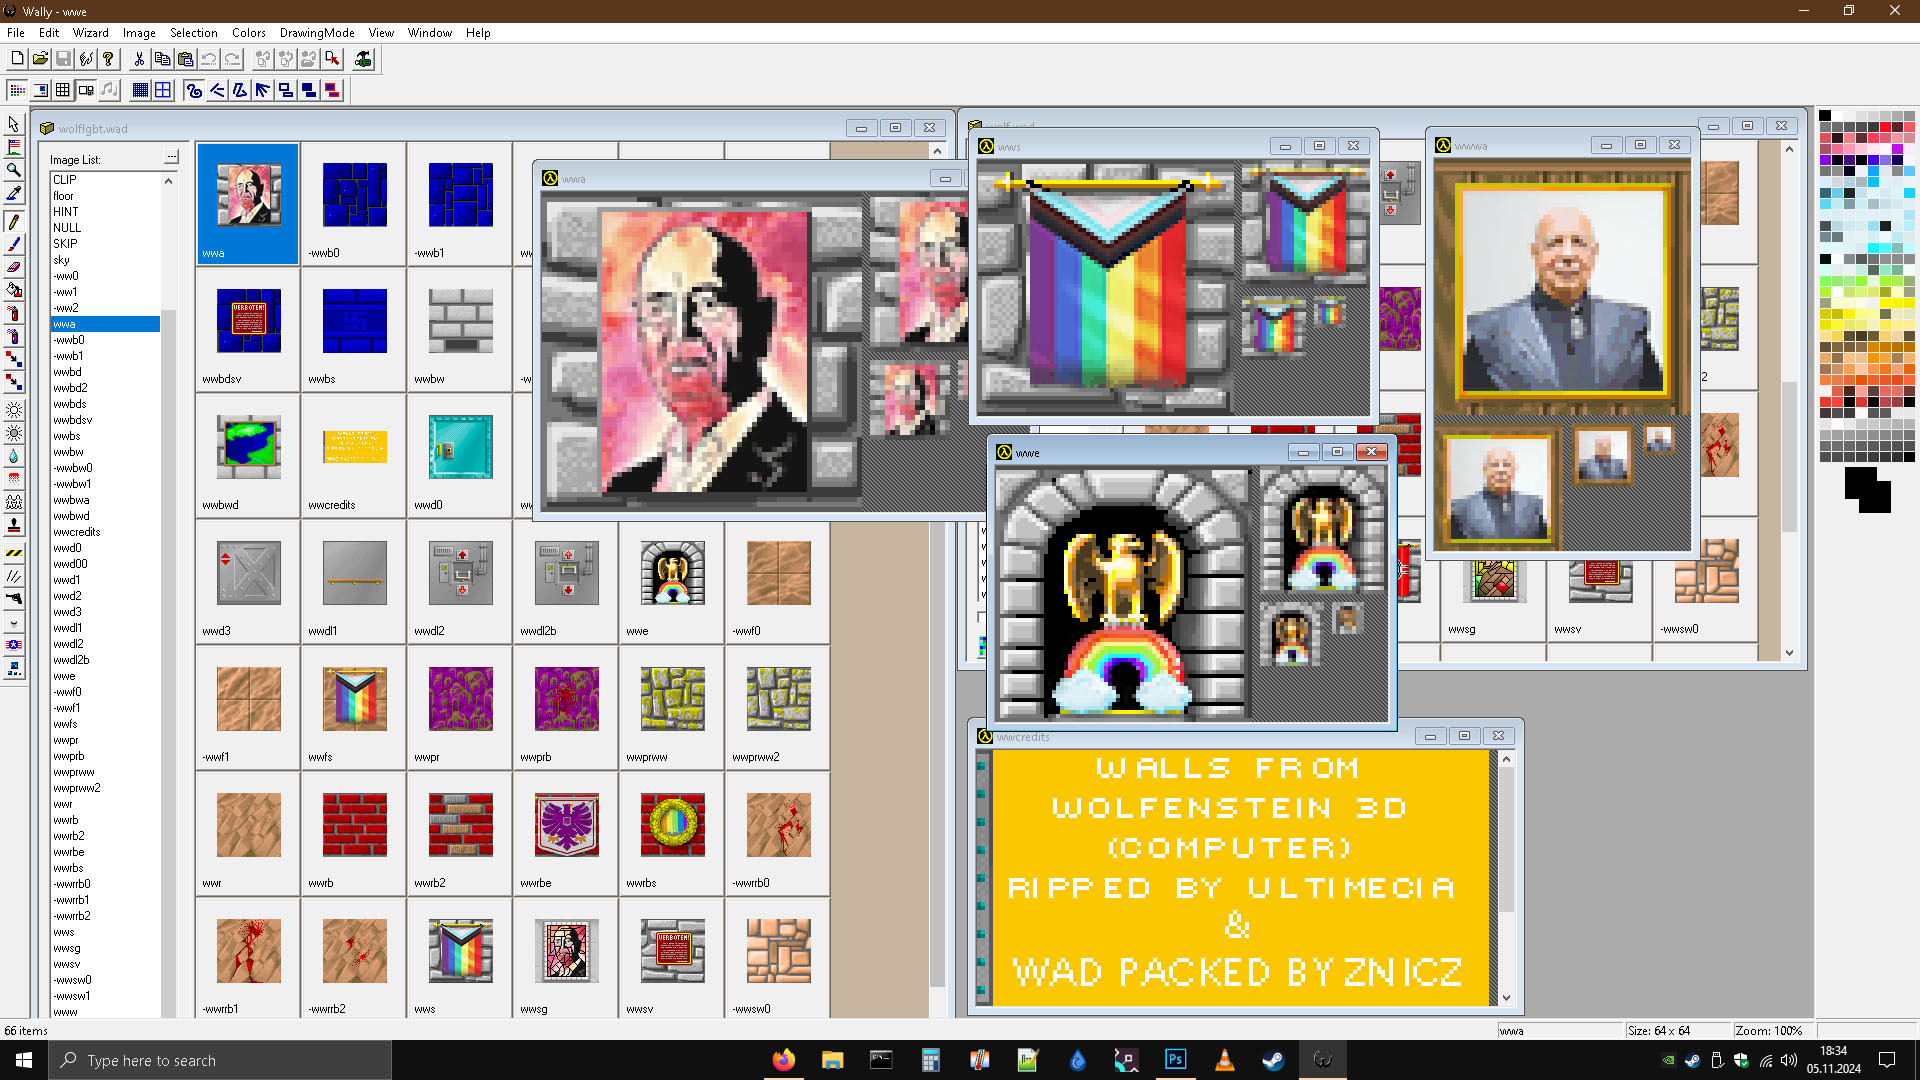Click the Undo arrow icon

point(208,59)
